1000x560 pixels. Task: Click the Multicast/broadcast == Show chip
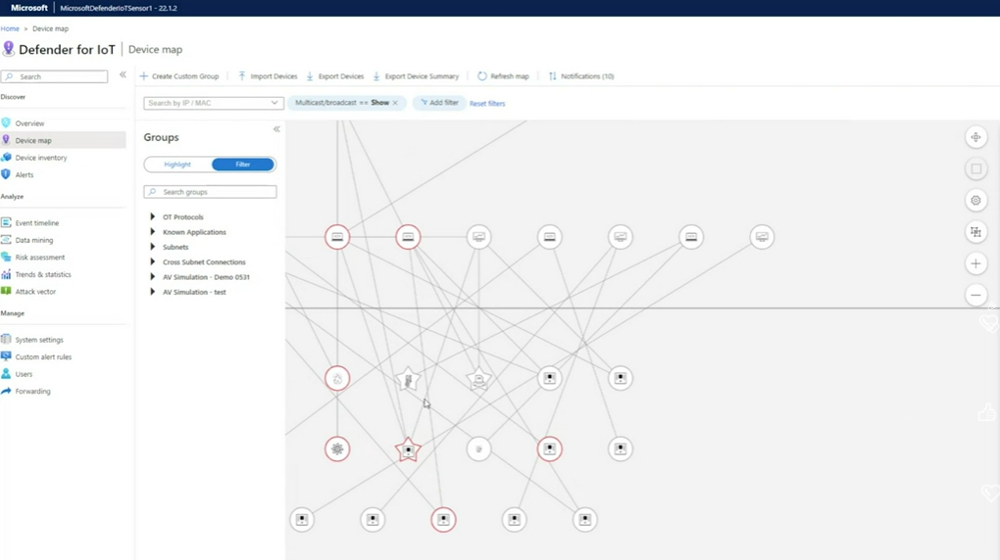point(346,103)
